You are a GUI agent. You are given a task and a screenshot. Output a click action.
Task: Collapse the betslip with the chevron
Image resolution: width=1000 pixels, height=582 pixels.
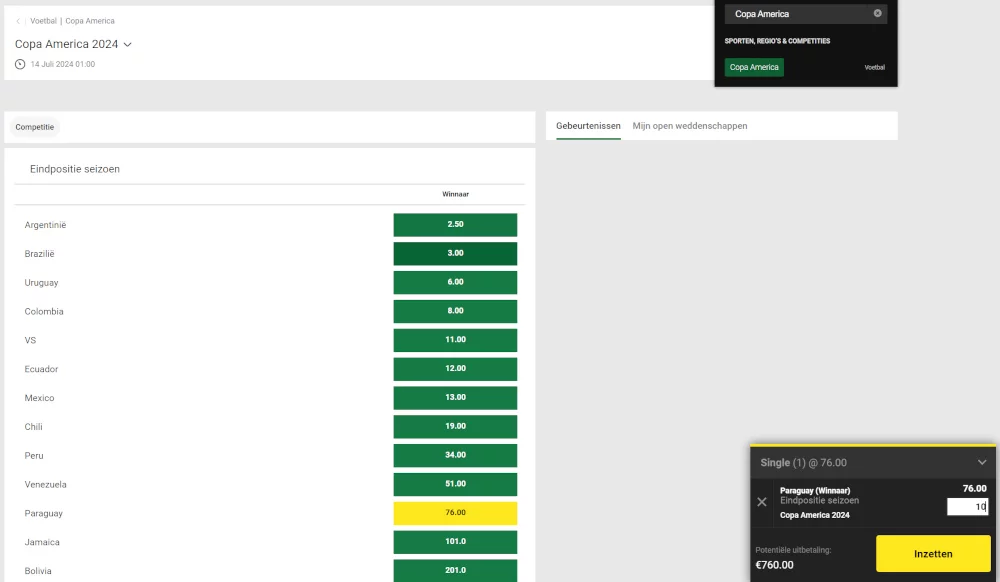(x=982, y=462)
